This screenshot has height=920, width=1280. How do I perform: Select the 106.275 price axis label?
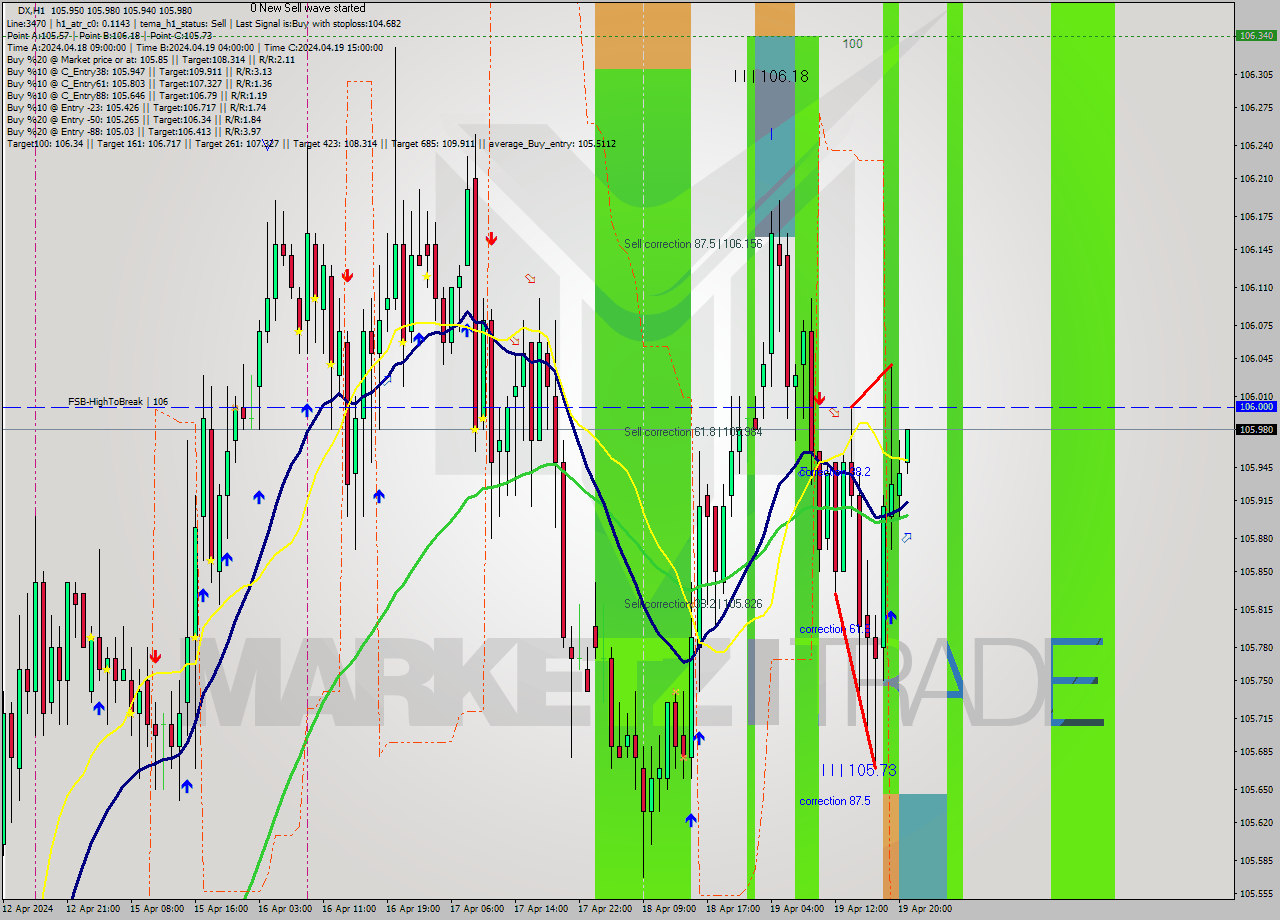1256,107
